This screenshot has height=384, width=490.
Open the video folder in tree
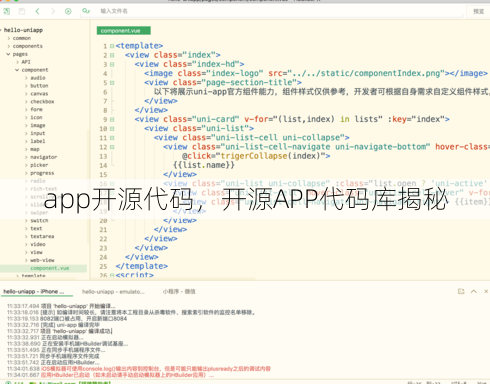[x=38, y=244]
